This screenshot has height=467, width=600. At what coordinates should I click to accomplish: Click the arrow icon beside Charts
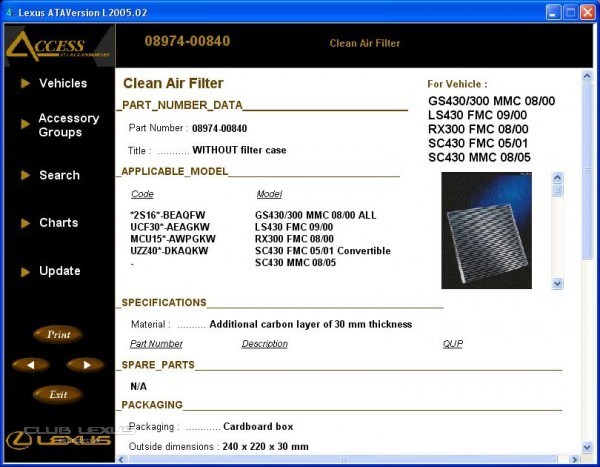click(x=25, y=223)
